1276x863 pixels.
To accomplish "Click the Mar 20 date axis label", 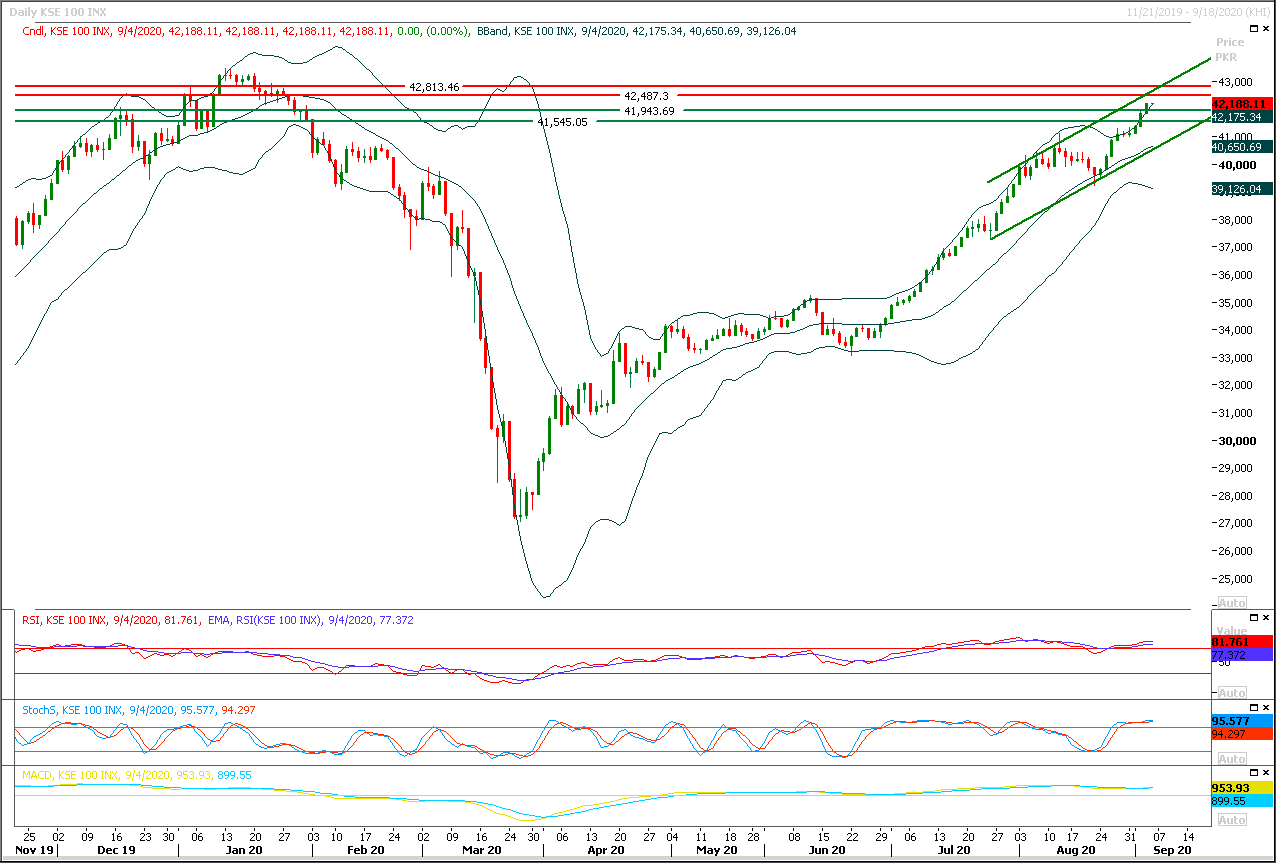I will (x=482, y=850).
